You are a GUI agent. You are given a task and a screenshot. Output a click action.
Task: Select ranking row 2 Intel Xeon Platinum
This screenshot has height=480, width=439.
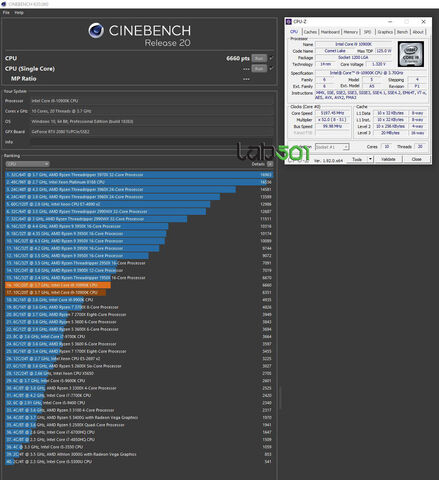tap(139, 182)
